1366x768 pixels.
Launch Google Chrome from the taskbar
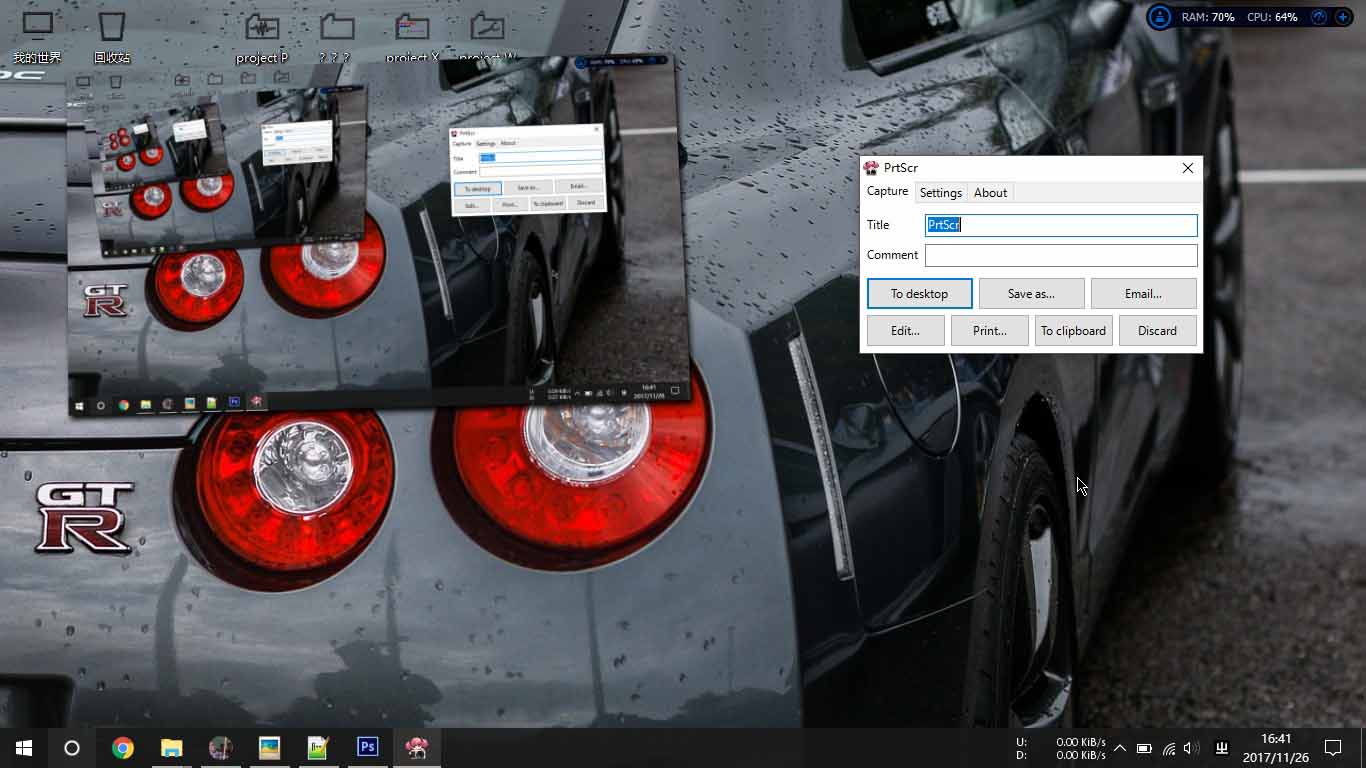click(x=123, y=747)
